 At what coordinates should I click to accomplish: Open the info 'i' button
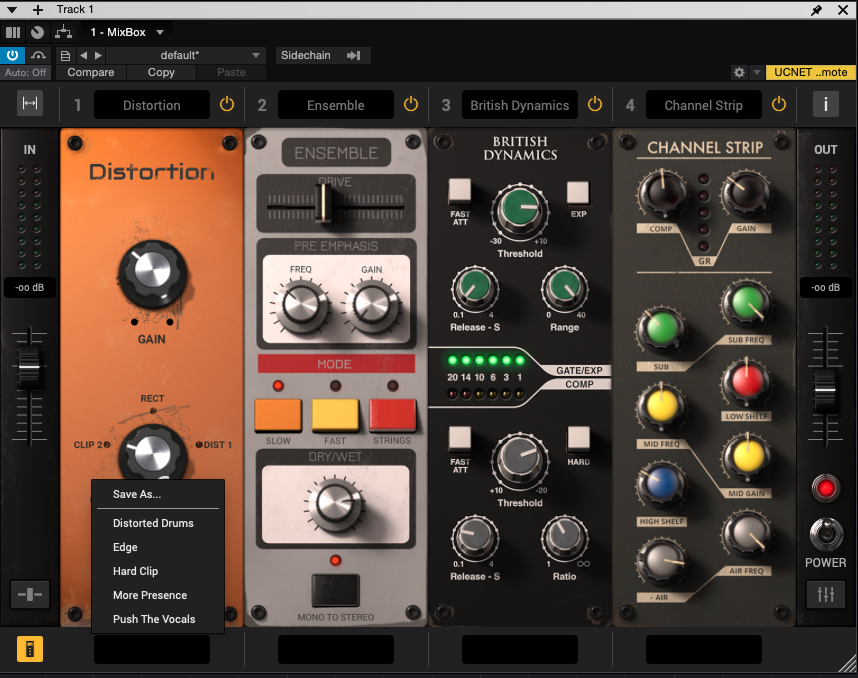click(x=826, y=103)
